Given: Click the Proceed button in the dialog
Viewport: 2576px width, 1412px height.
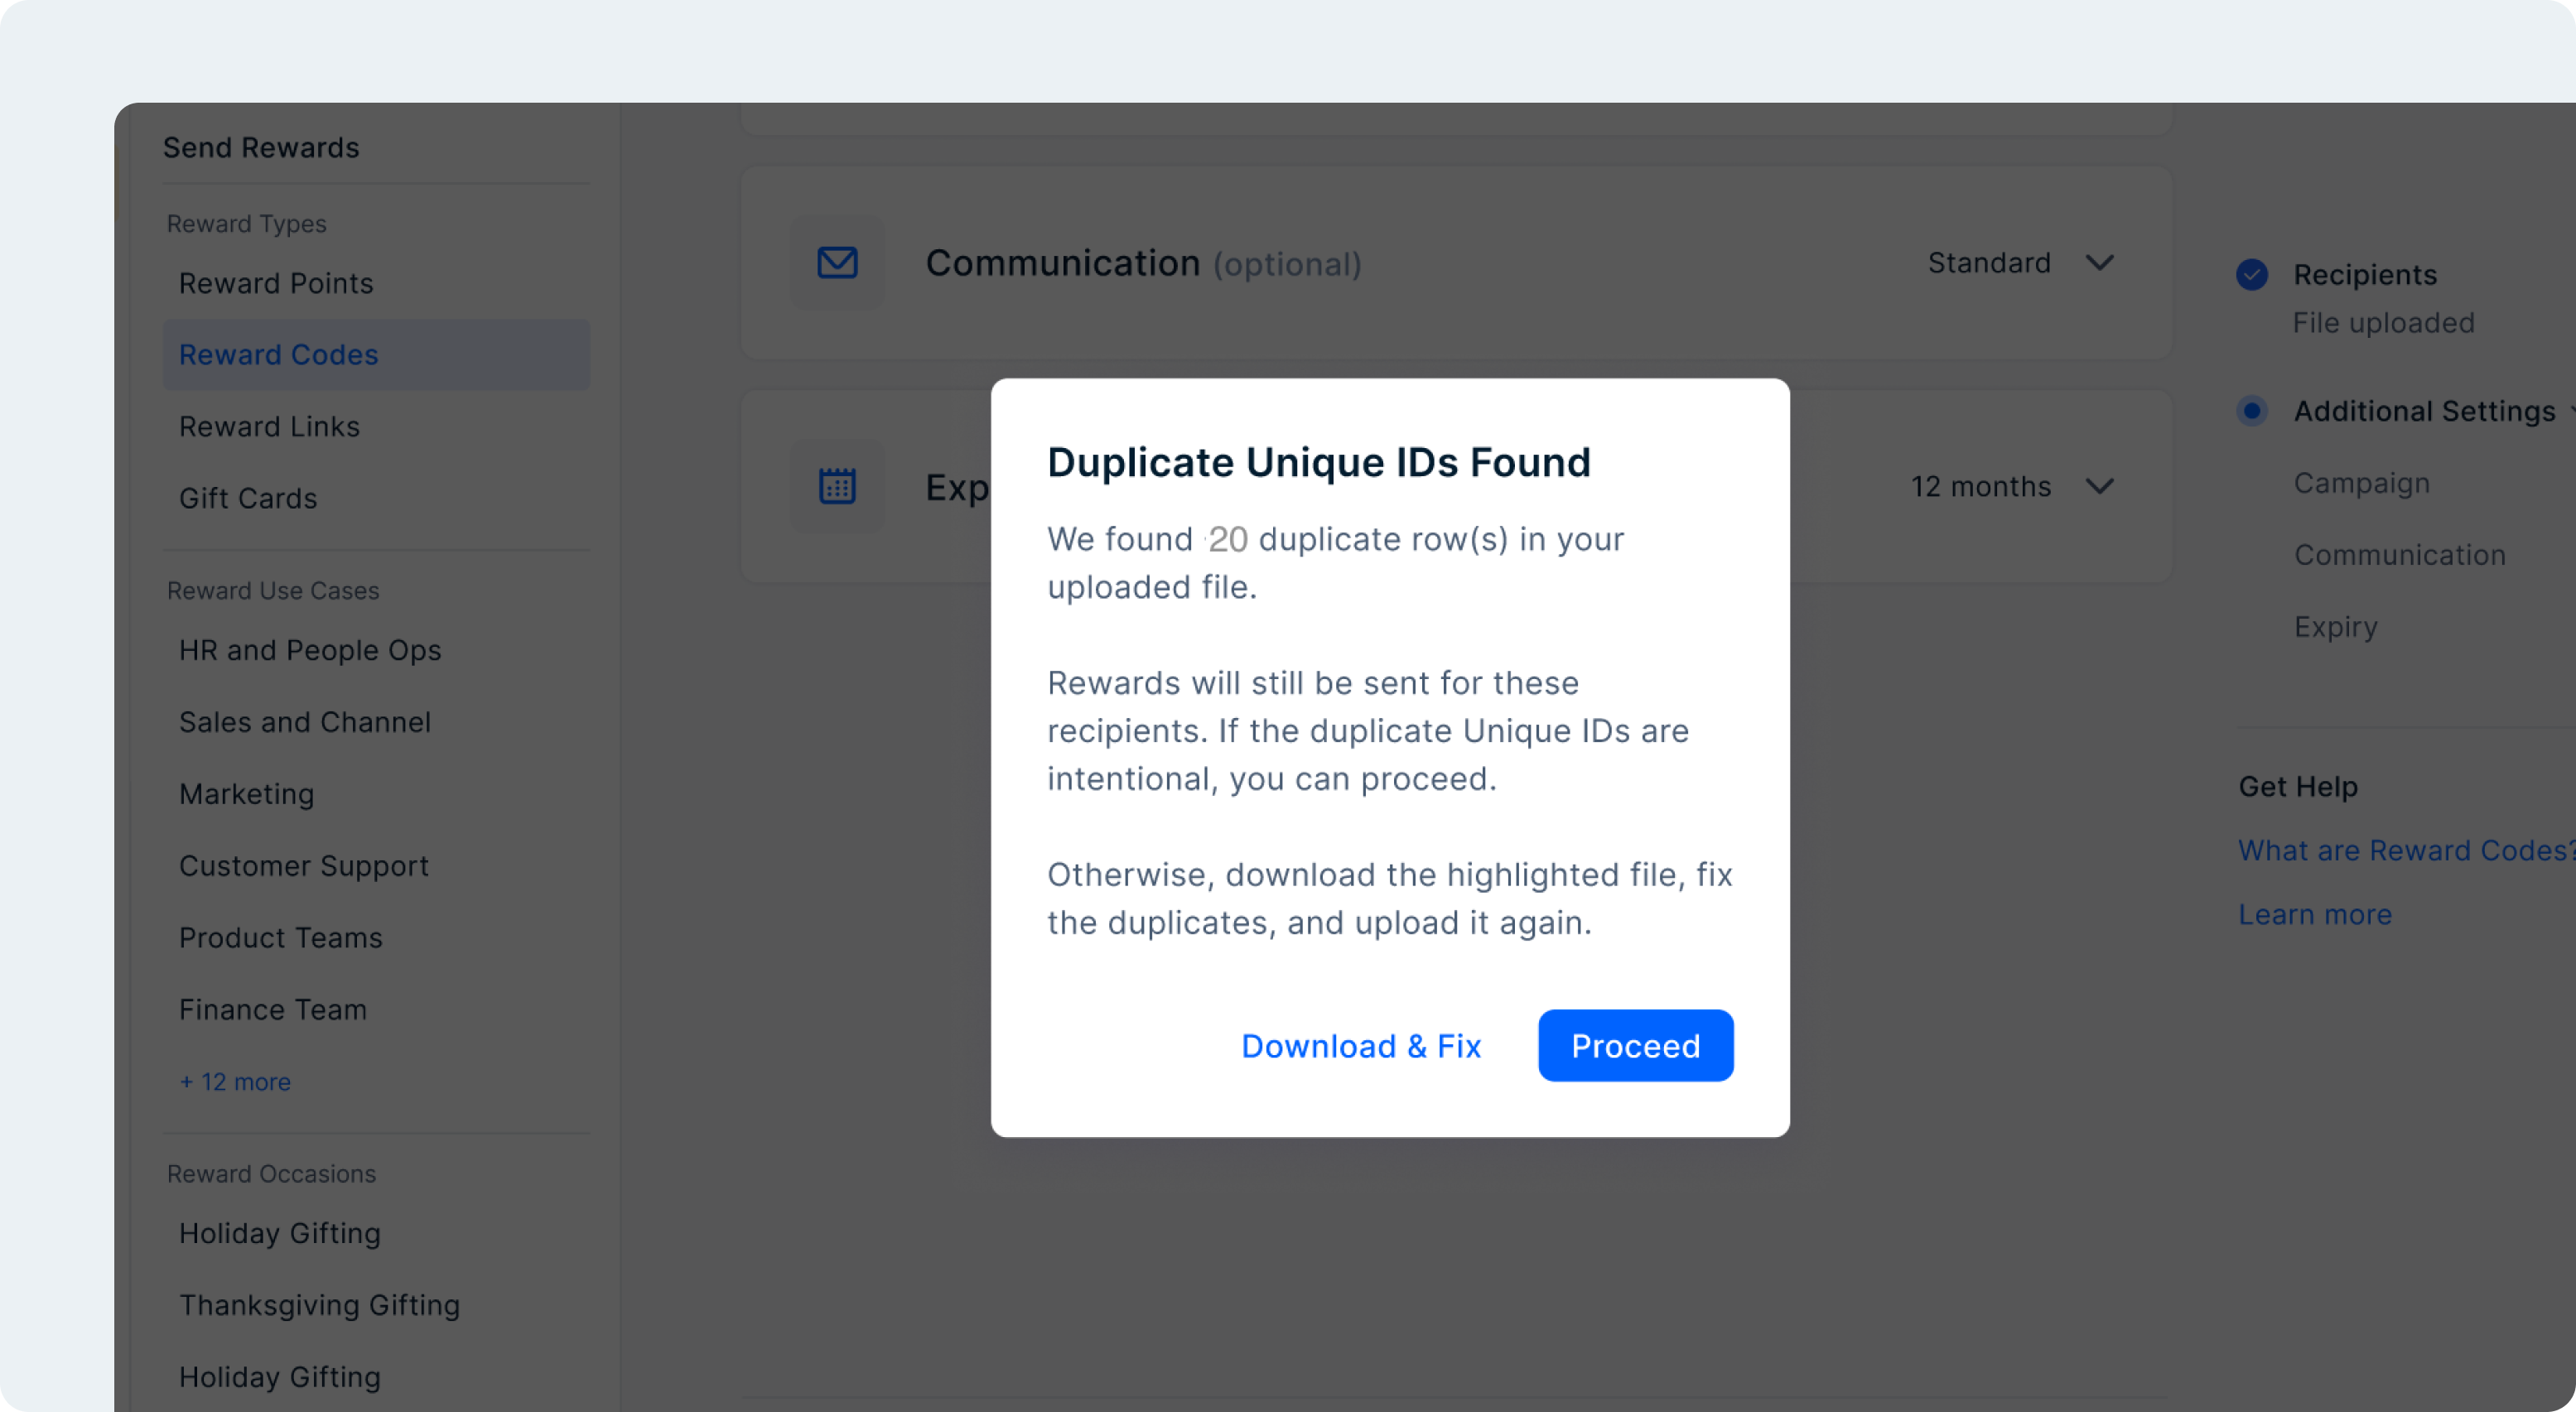Looking at the screenshot, I should tap(1635, 1045).
